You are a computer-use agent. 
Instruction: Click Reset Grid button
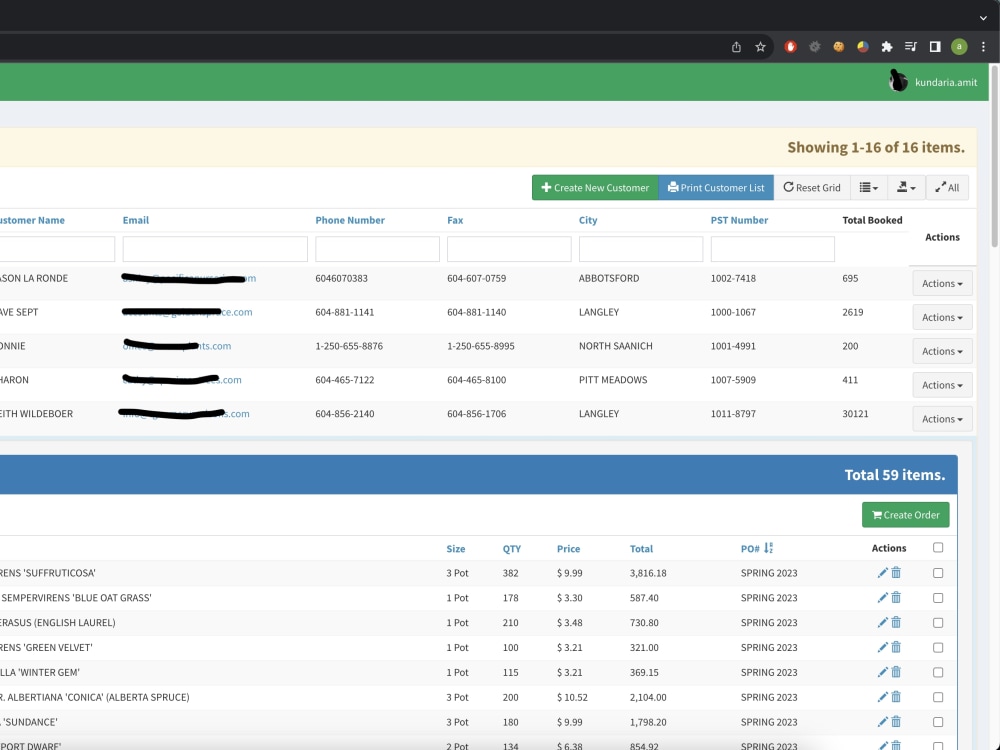812,188
